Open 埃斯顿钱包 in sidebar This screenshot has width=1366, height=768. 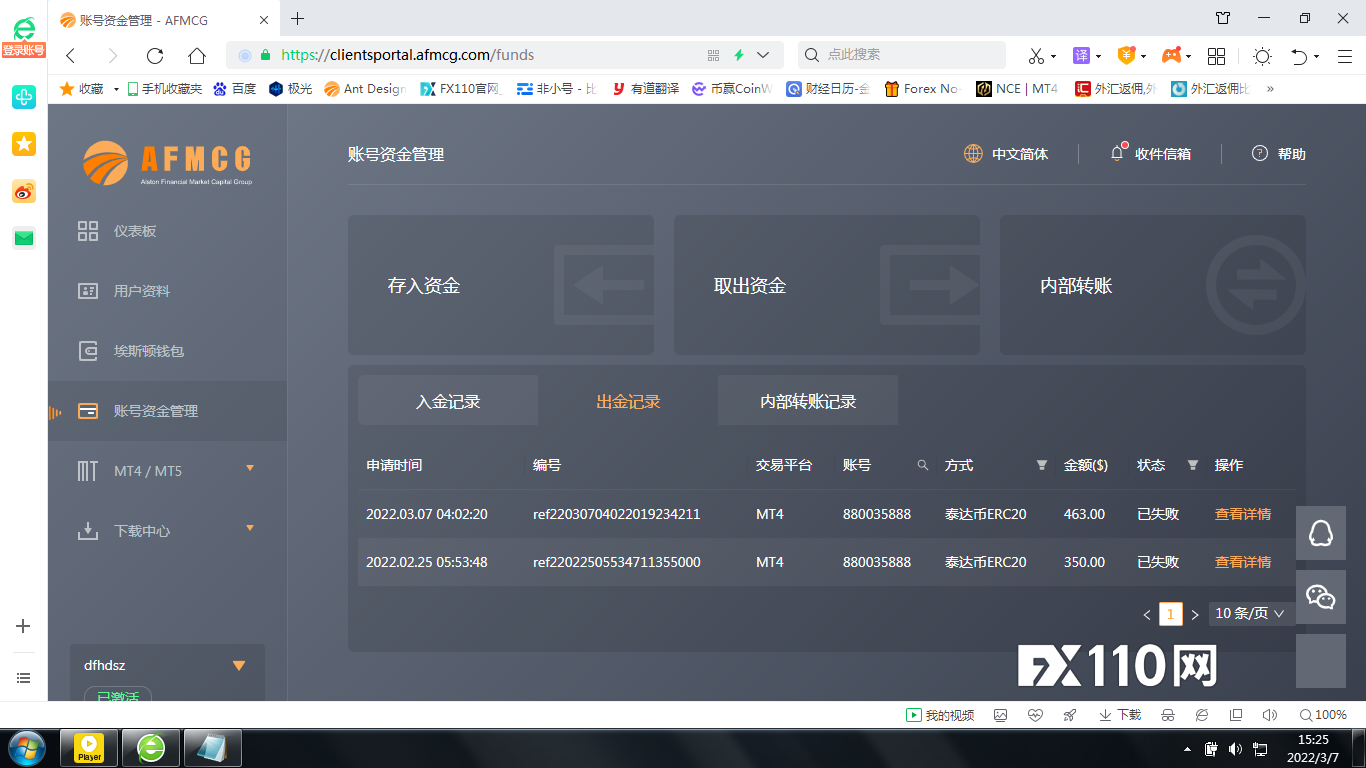(x=149, y=351)
